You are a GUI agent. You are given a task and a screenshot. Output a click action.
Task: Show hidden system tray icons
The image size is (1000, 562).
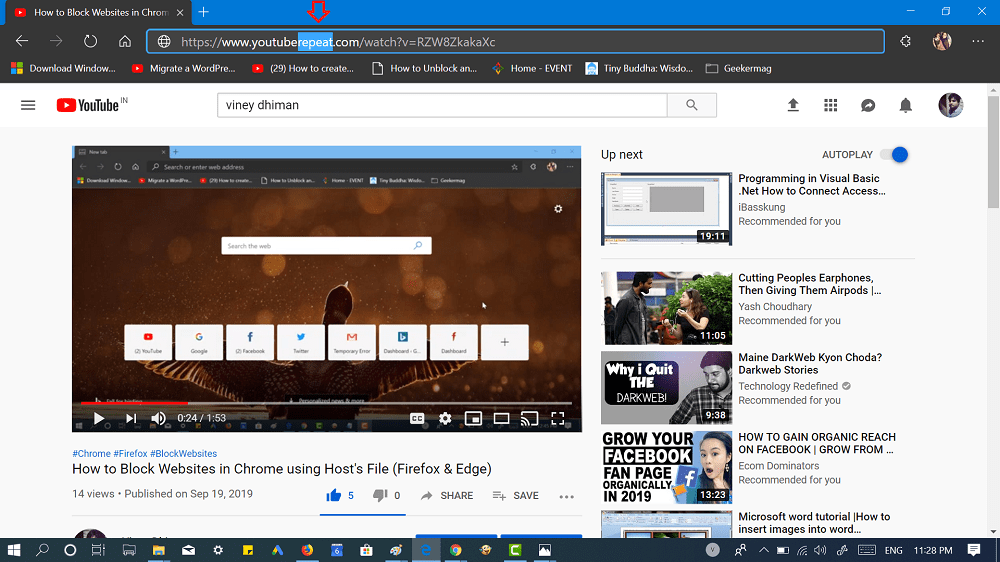763,550
